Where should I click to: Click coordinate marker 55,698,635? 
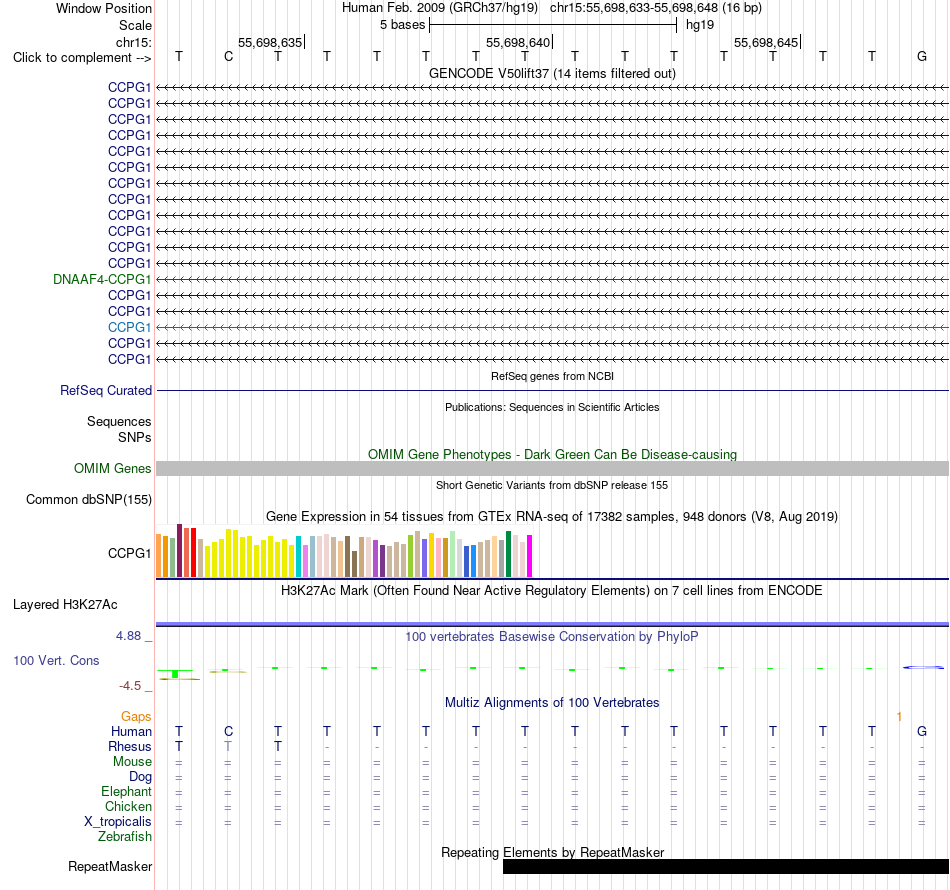(x=270, y=42)
